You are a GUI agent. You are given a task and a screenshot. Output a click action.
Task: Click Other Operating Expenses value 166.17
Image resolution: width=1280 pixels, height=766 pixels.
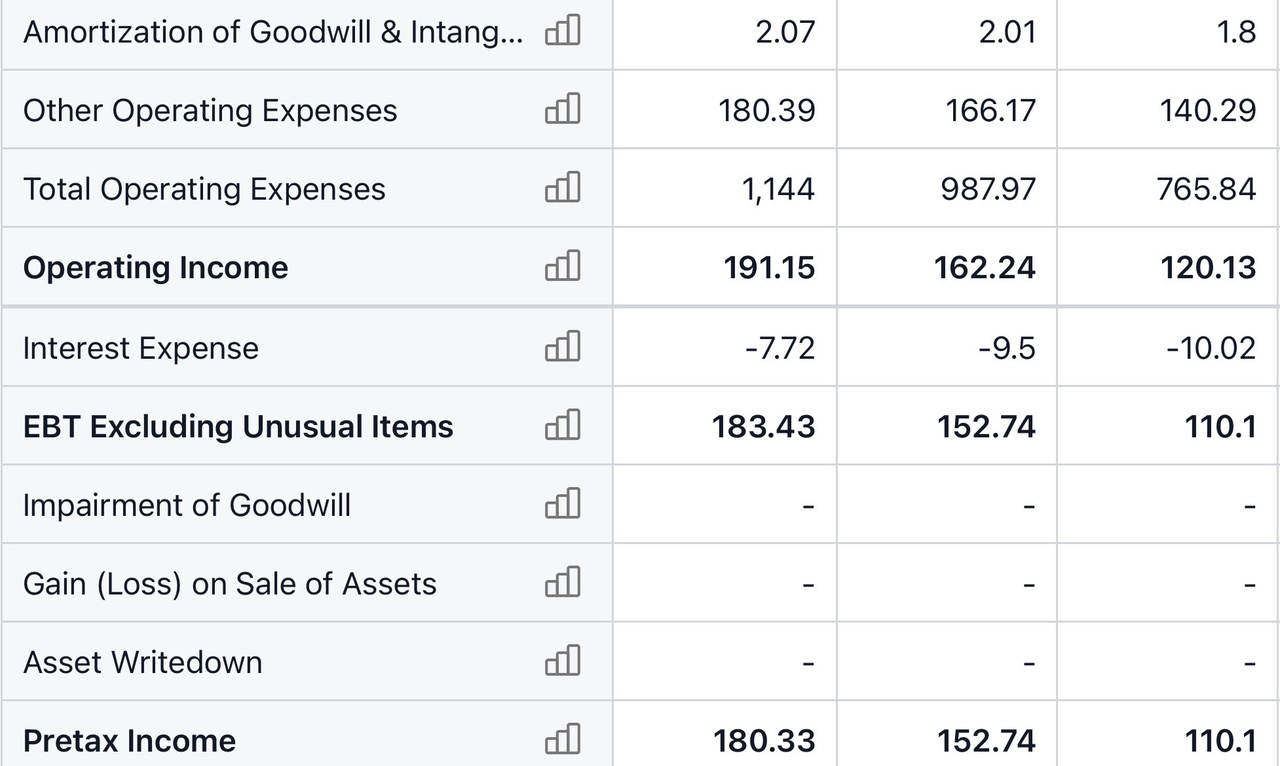click(990, 110)
